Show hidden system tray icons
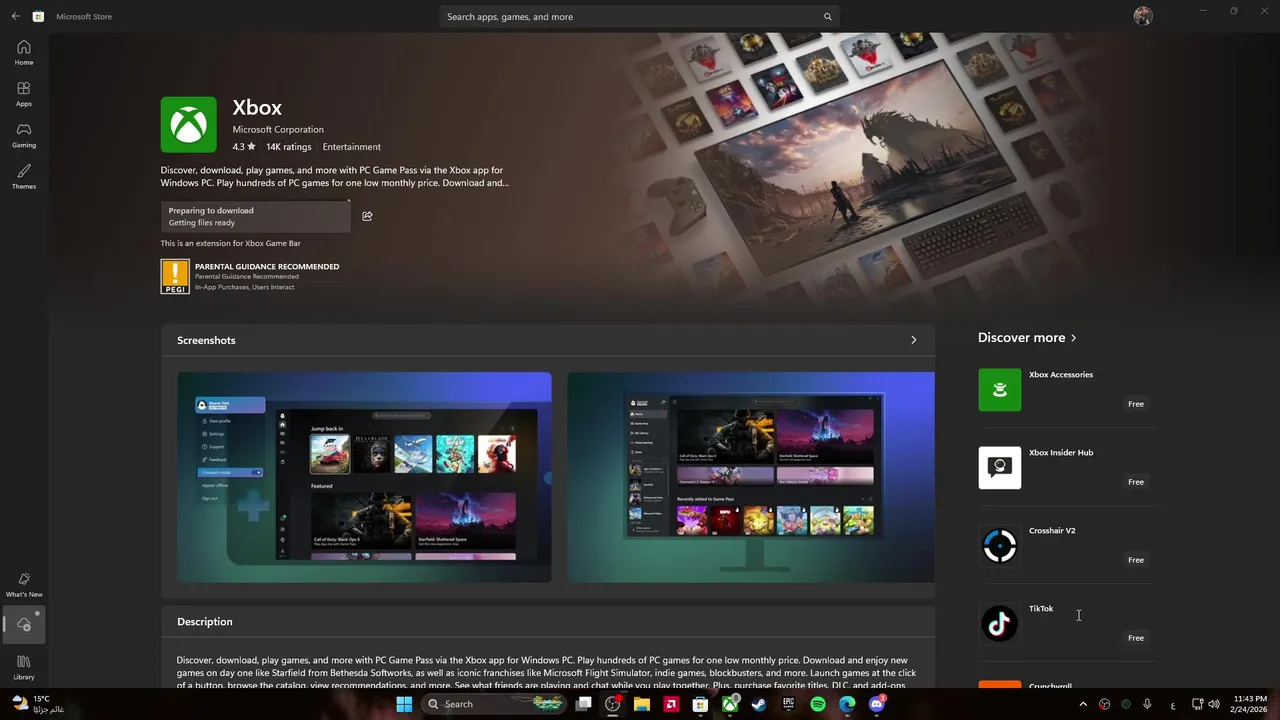Image resolution: width=1280 pixels, height=720 pixels. (x=1083, y=704)
